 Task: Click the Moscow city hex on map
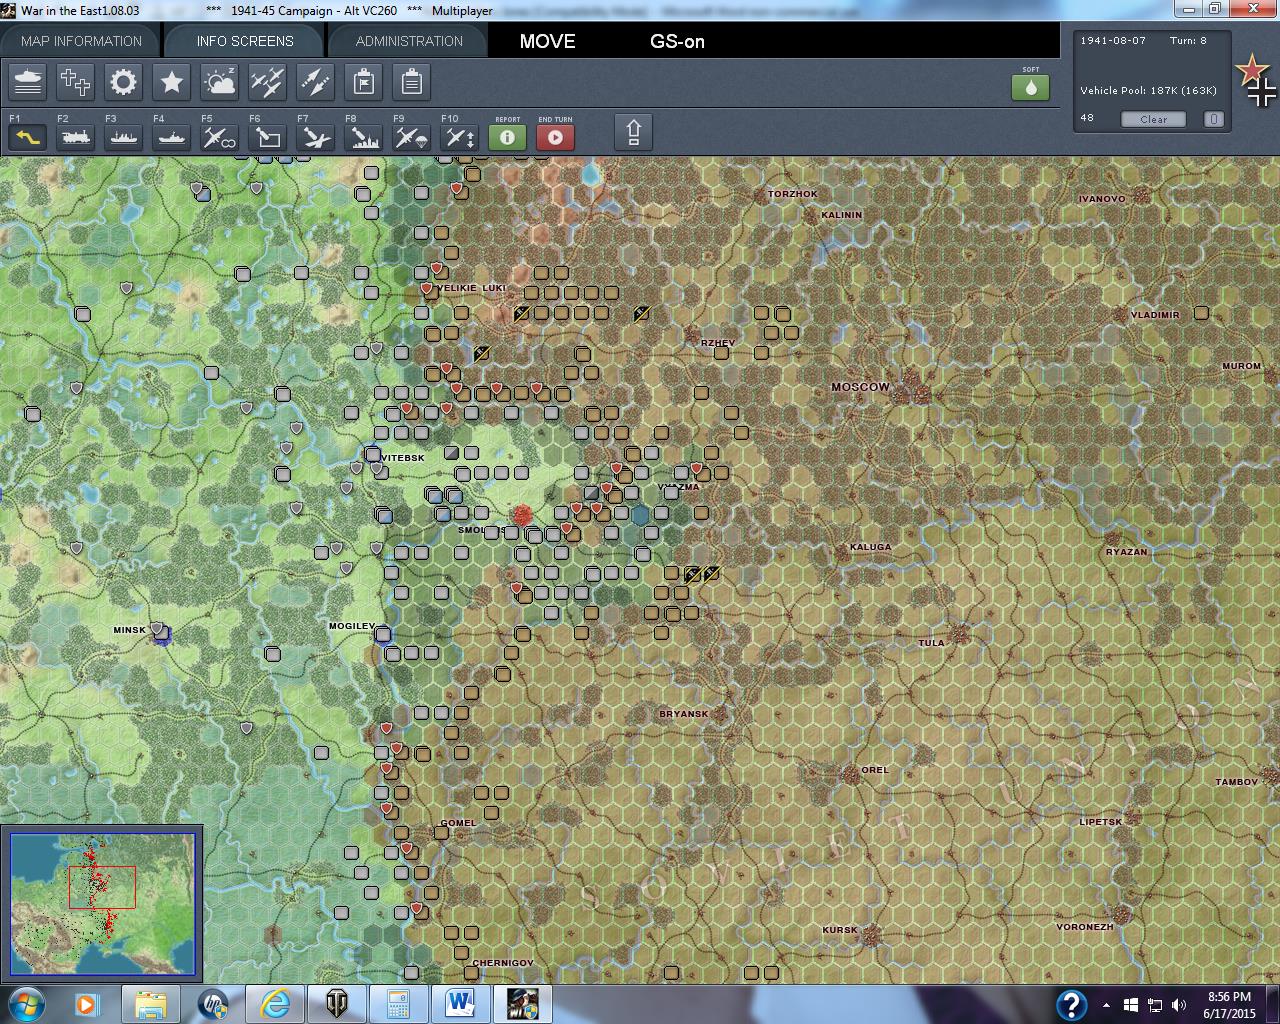coord(911,389)
